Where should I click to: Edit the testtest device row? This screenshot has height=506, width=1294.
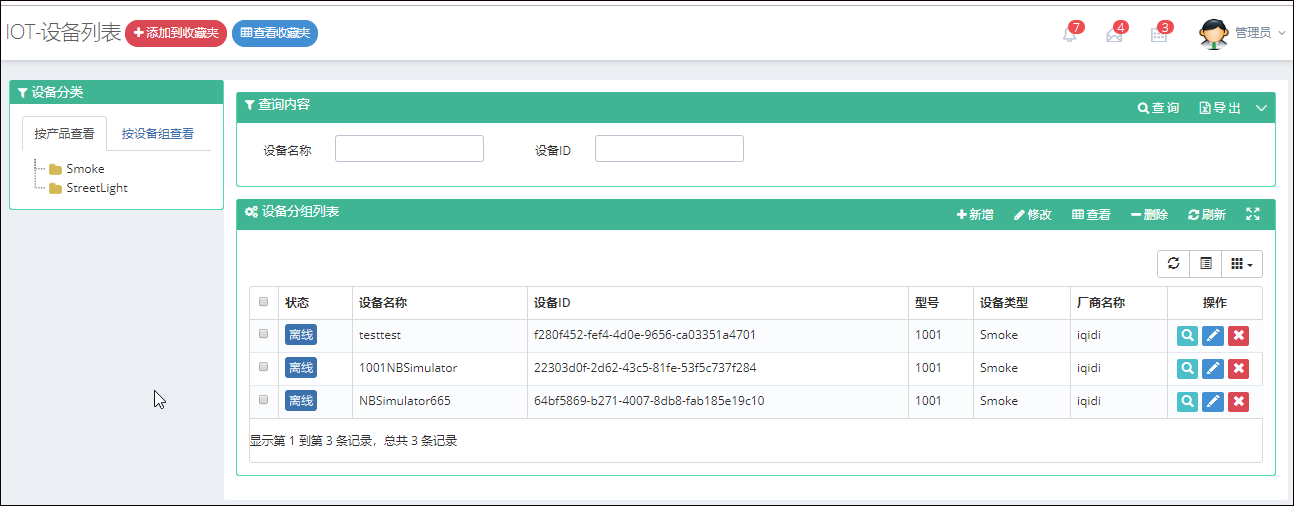pyautogui.click(x=1213, y=336)
